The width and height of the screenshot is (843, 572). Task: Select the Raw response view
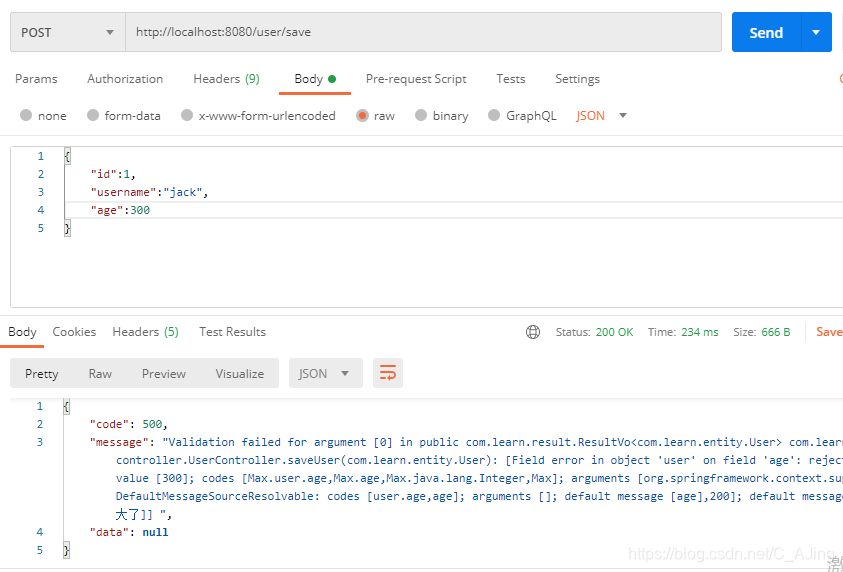(100, 374)
